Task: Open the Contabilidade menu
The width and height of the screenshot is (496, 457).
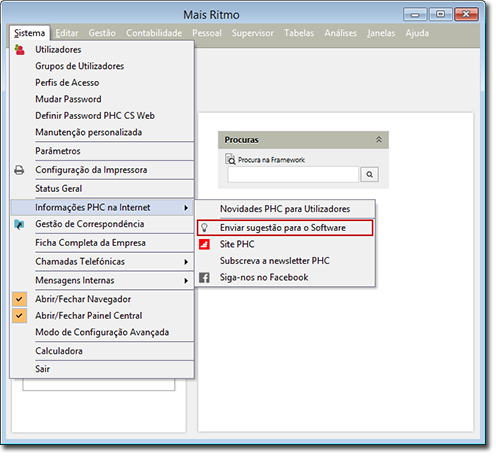Action: pos(154,33)
